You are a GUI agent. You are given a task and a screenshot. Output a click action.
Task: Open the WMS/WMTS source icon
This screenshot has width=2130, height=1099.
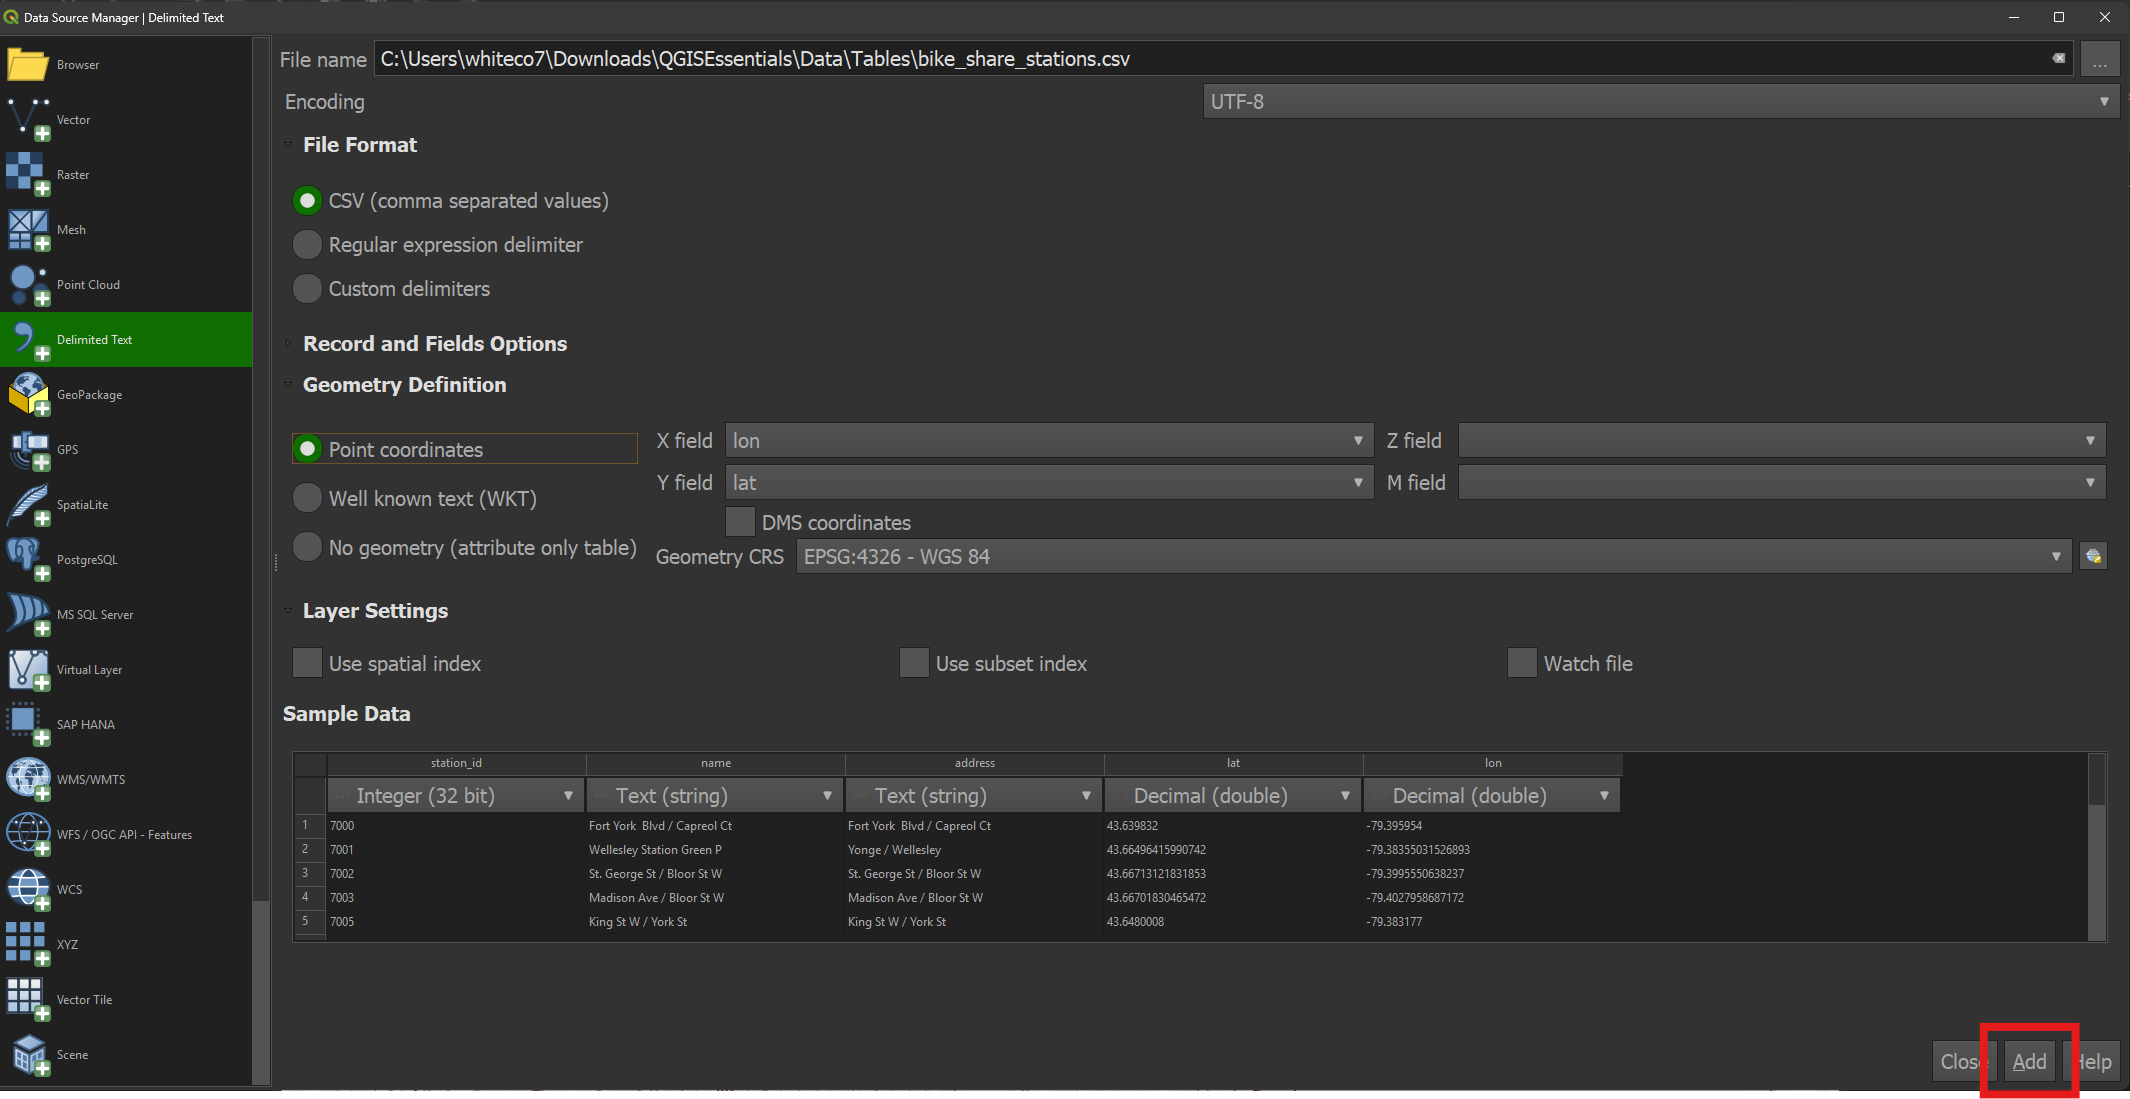(x=28, y=780)
